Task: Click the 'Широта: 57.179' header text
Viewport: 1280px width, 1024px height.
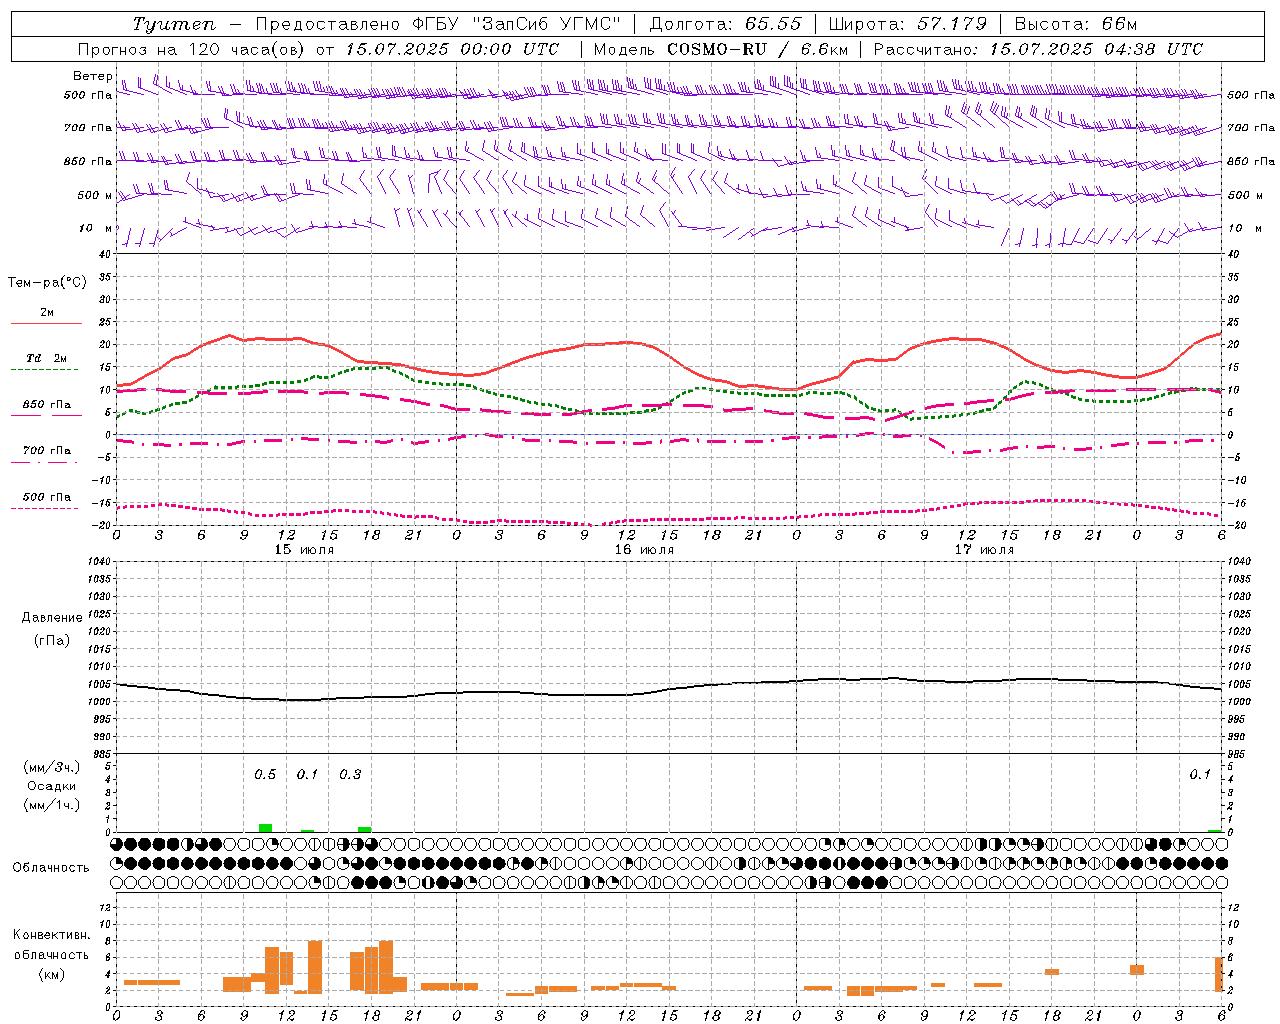Action: tap(908, 24)
